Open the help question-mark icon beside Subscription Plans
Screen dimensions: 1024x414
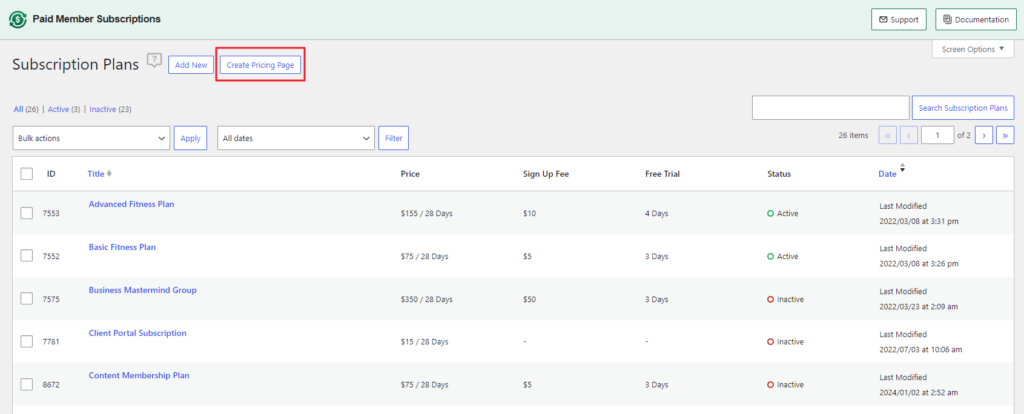154,61
